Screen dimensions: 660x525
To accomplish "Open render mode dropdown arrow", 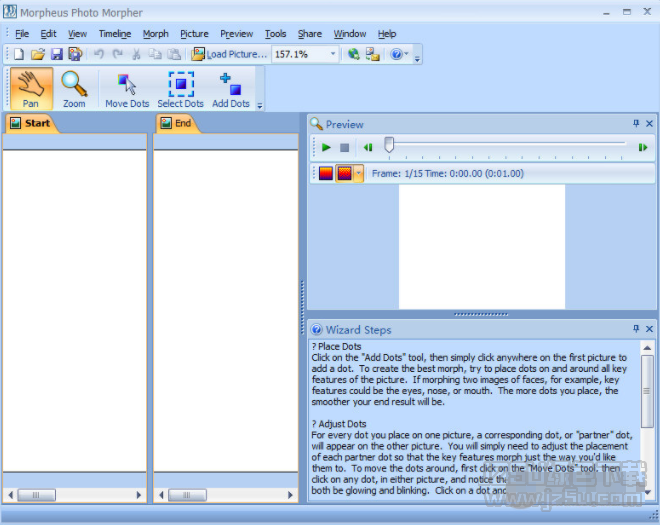I will pyautogui.click(x=359, y=173).
